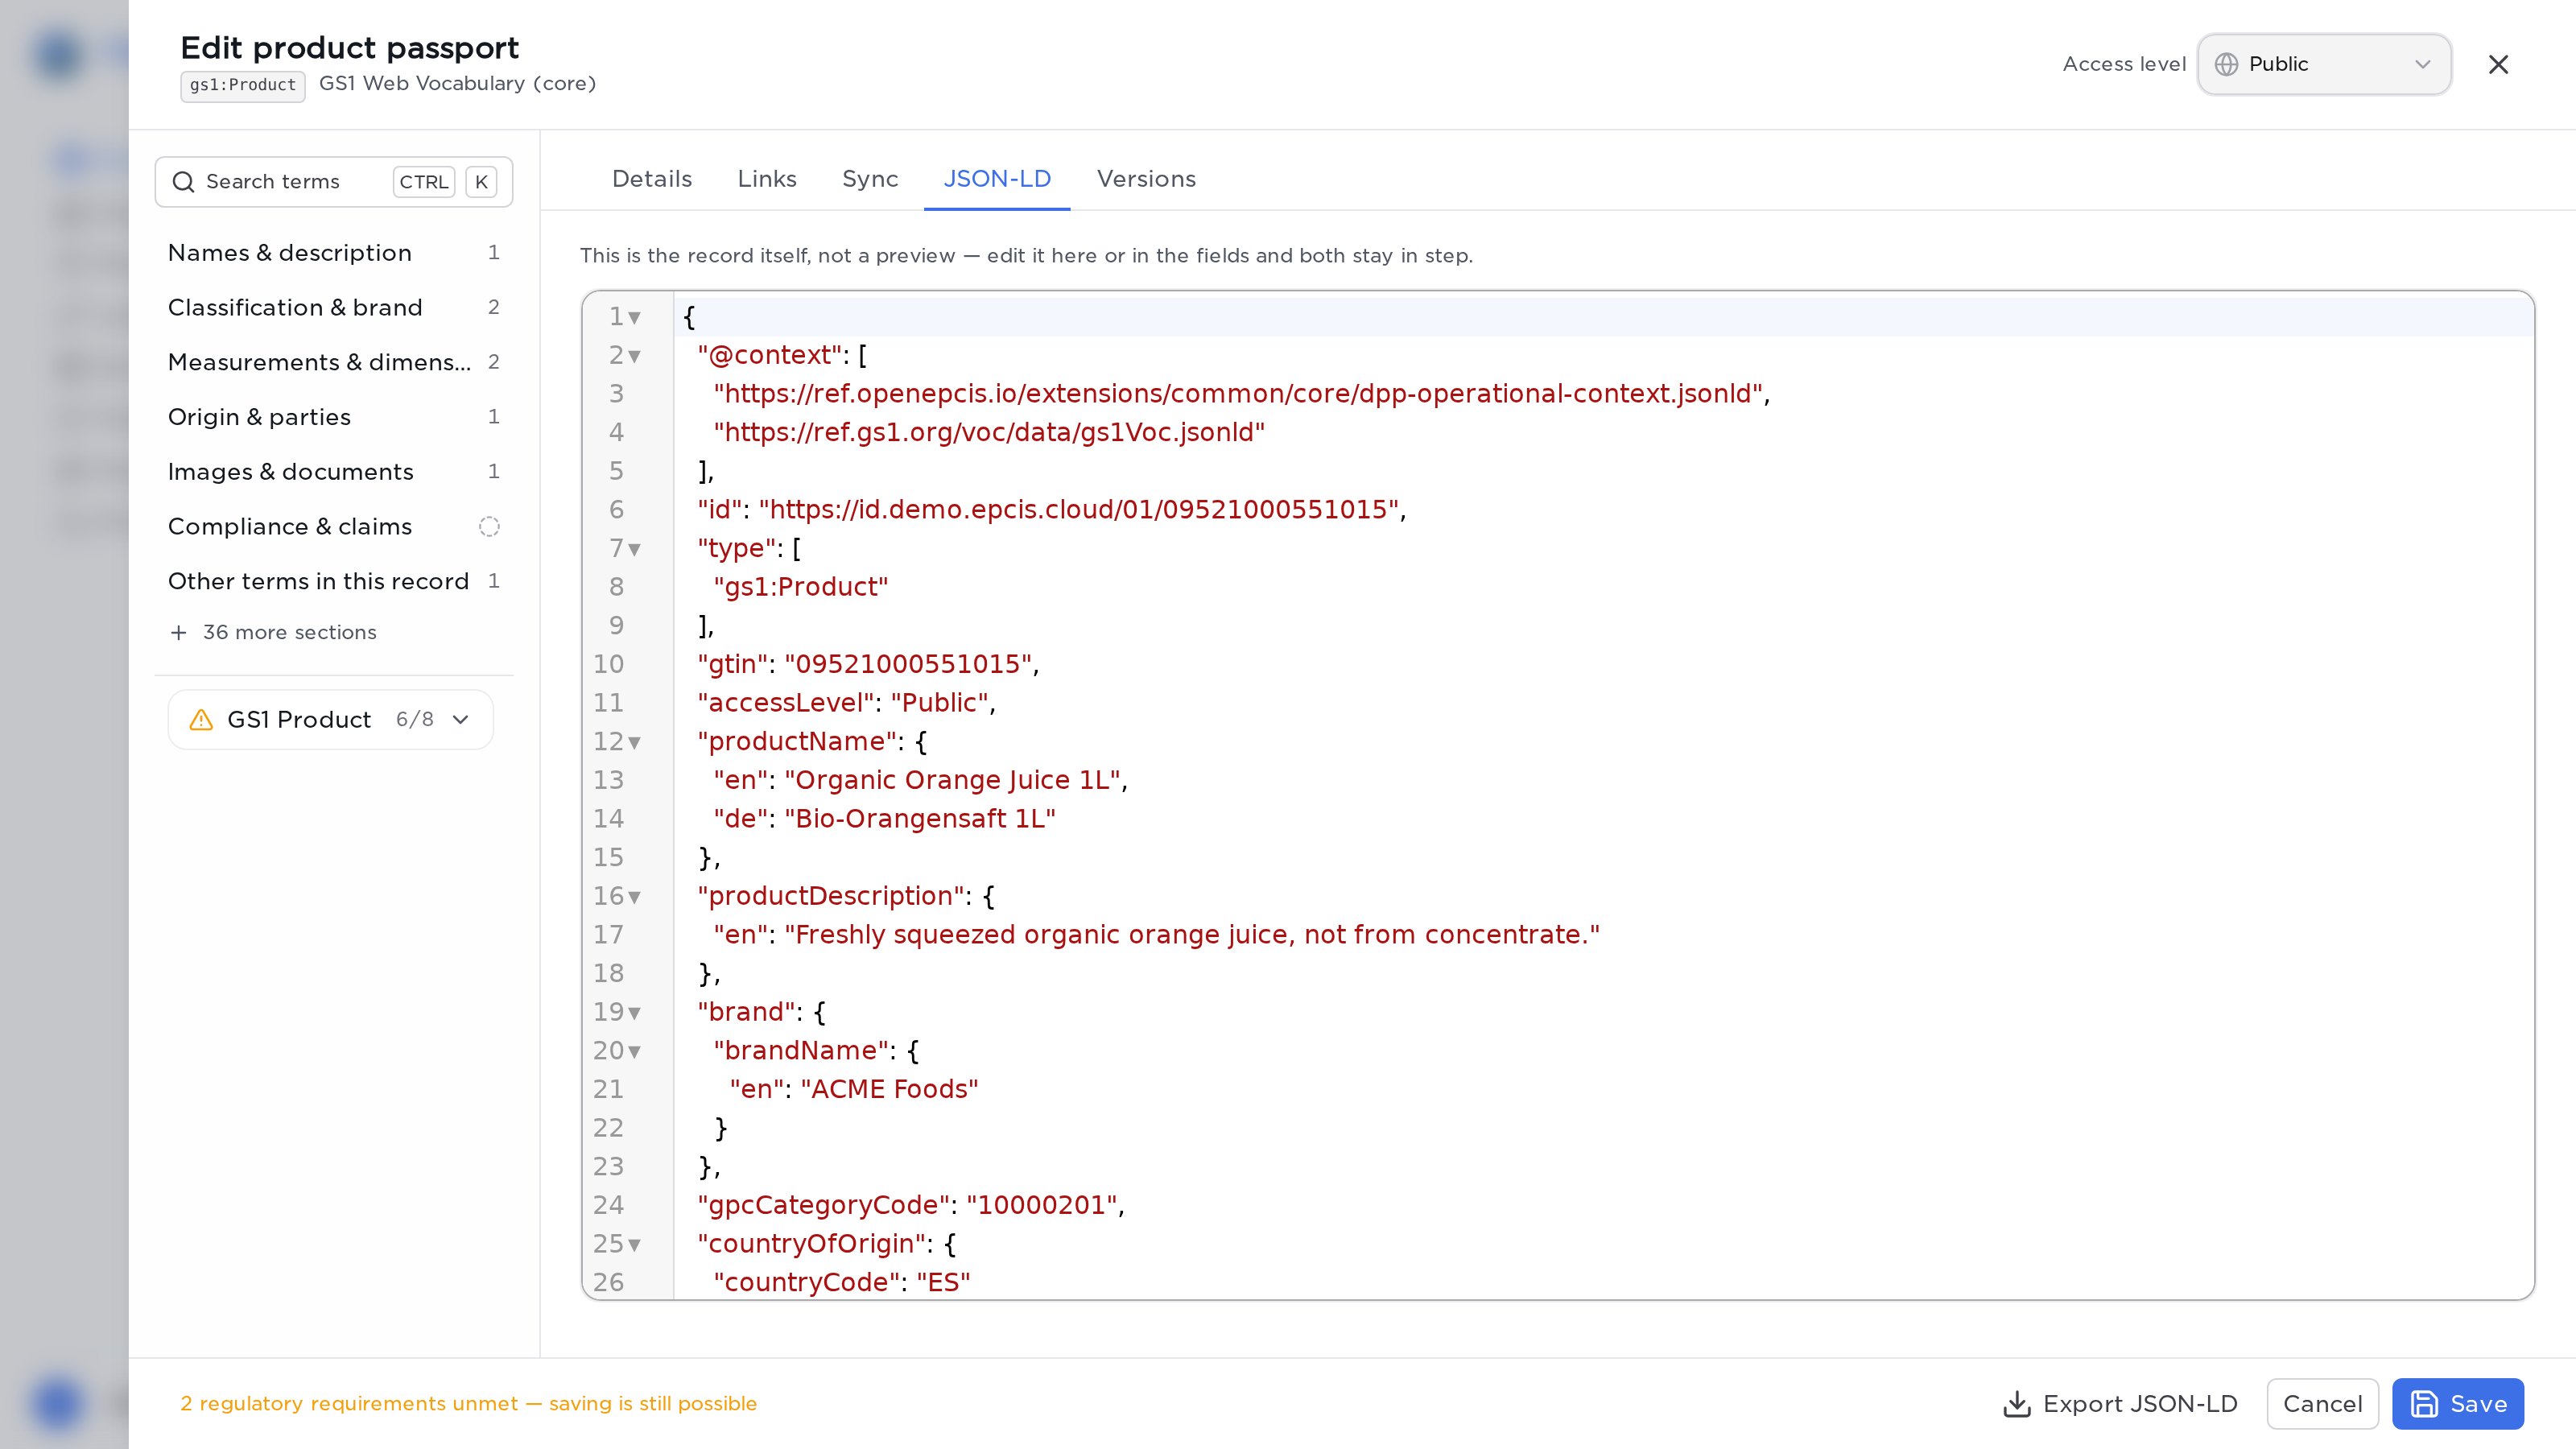Open the Access level Public dropdown
The image size is (2576, 1449).
point(2324,64)
